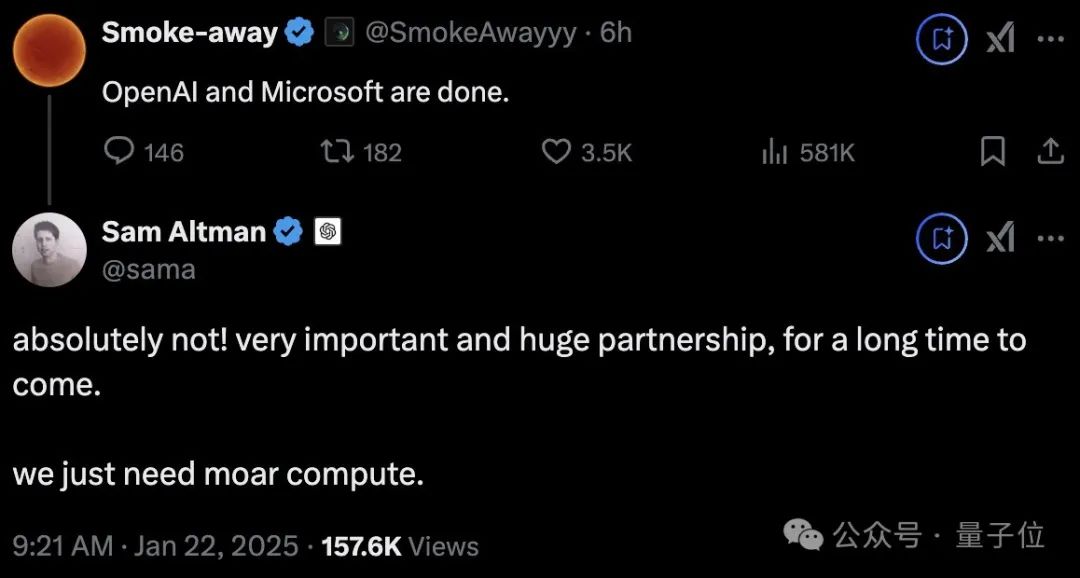Share the Smoke-away tweet
The image size is (1080, 578).
pos(1049,152)
